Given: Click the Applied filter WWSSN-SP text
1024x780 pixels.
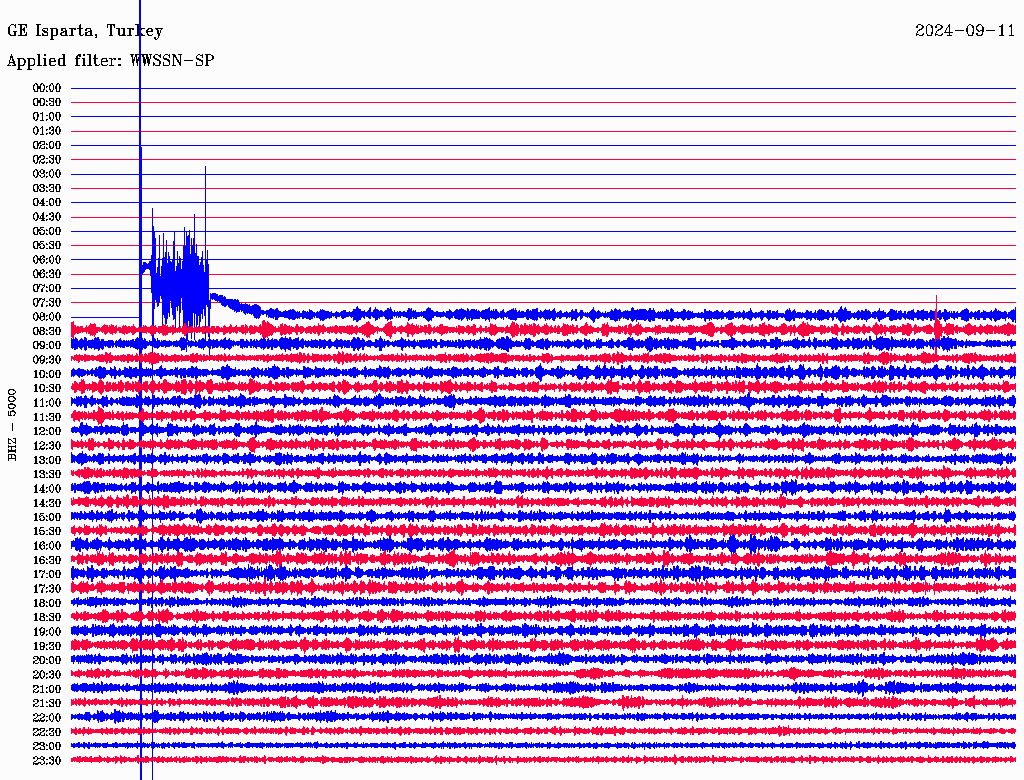Looking at the screenshot, I should tap(110, 61).
